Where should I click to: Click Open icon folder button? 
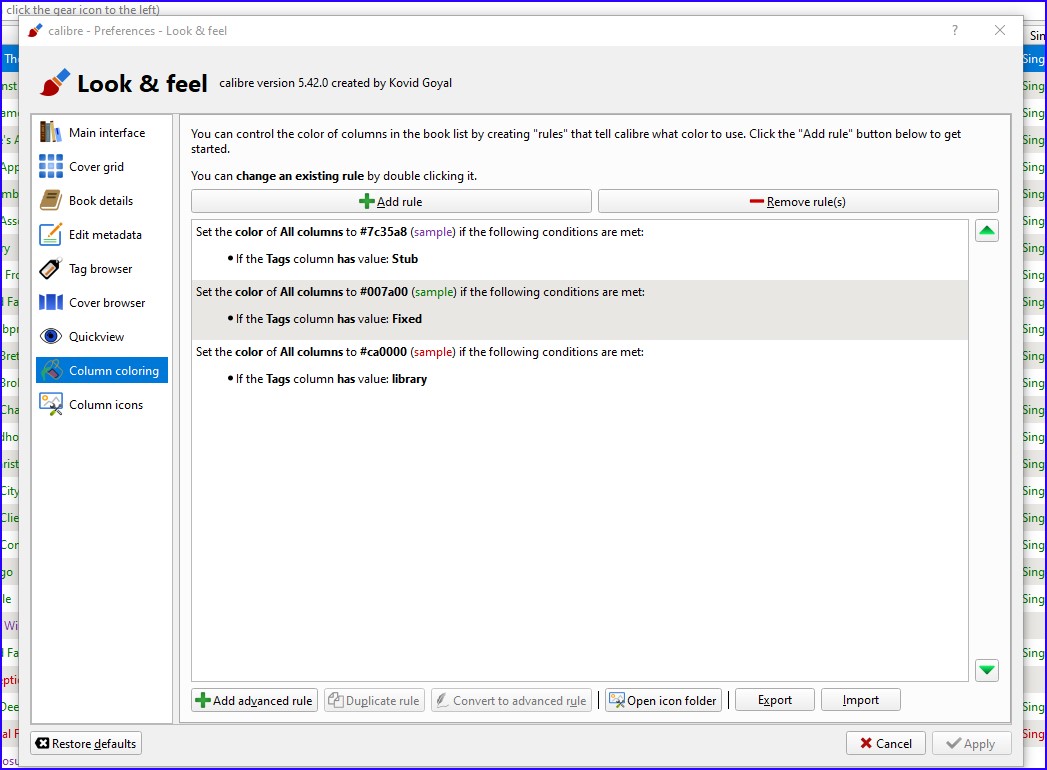(663, 701)
